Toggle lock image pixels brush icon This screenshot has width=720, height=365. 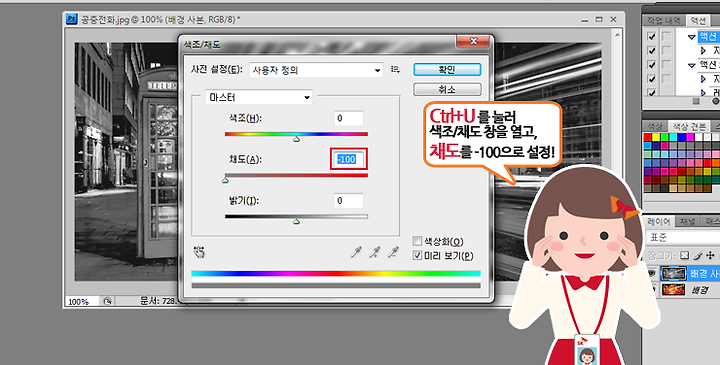pyautogui.click(x=698, y=255)
